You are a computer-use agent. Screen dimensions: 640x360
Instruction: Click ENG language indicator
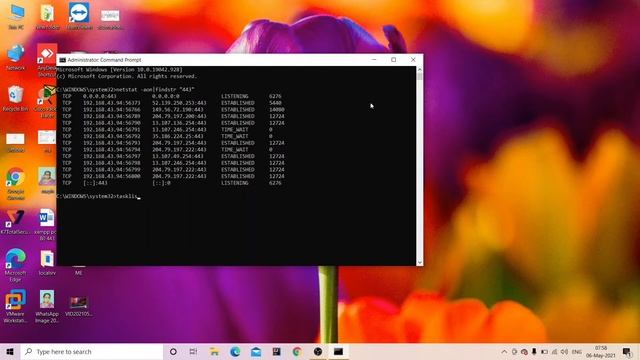coord(576,351)
